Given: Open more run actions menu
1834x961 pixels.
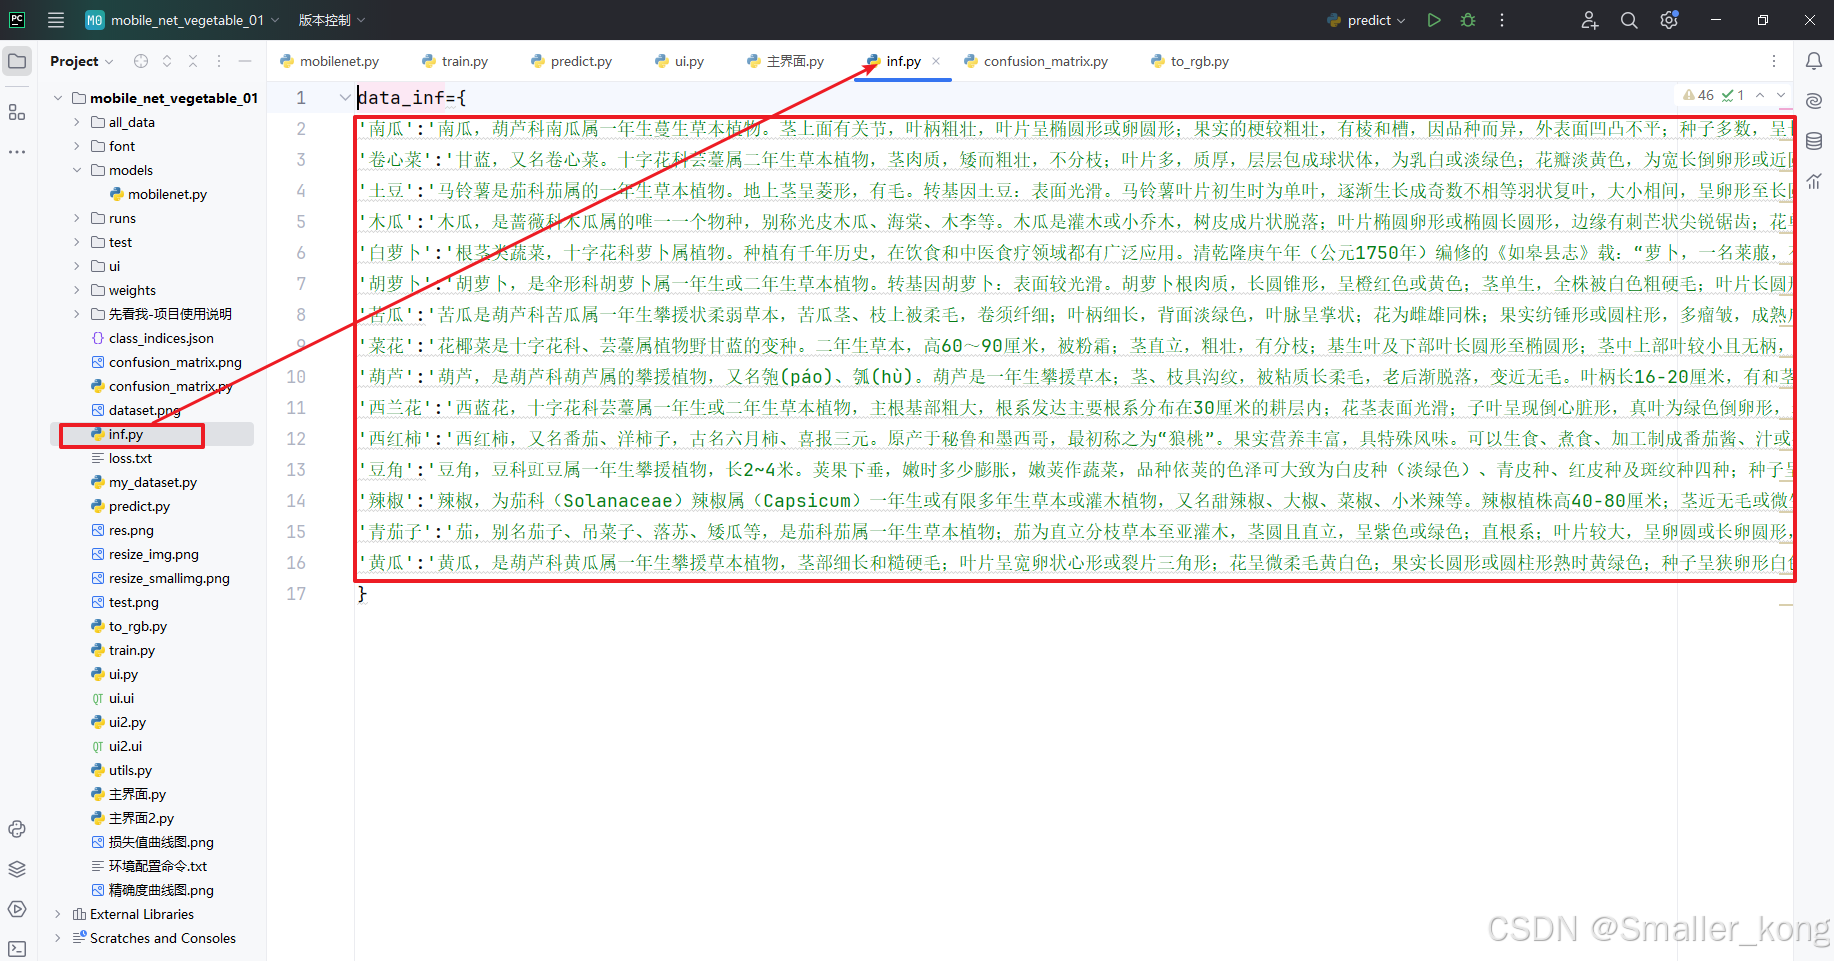Looking at the screenshot, I should [x=1502, y=20].
